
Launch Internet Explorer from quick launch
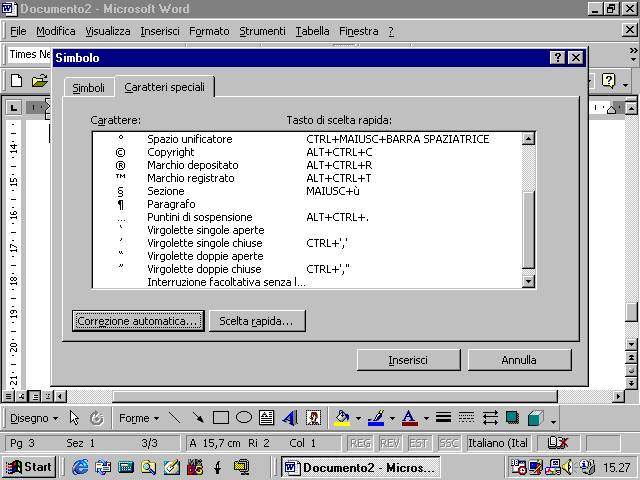click(x=80, y=467)
